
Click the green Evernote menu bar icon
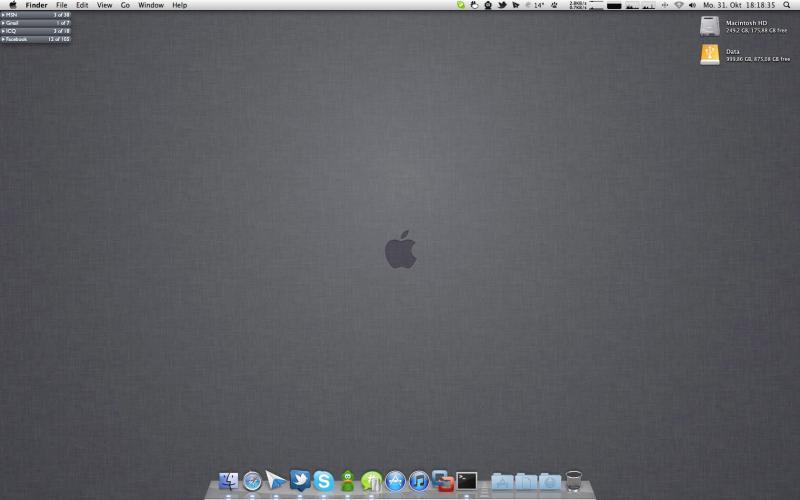461,5
